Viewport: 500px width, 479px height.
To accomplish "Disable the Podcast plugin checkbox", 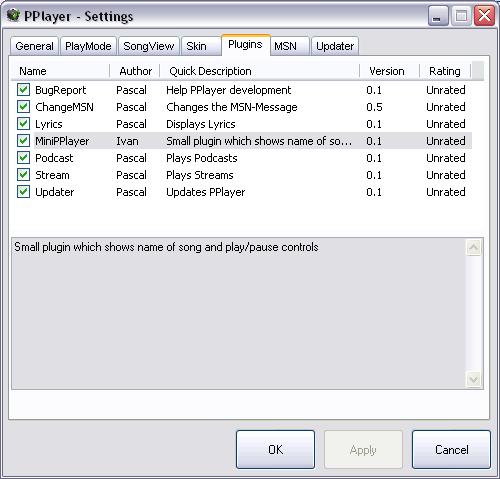I will click(x=23, y=158).
